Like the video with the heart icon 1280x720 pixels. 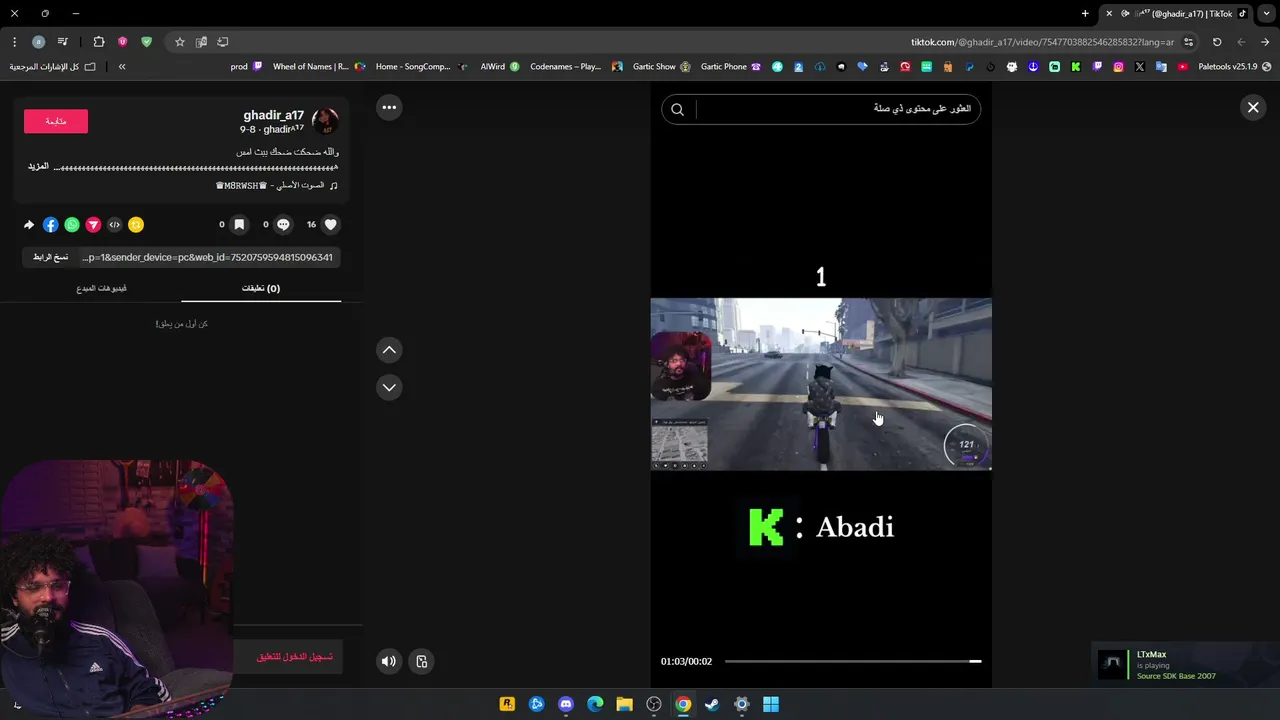pyautogui.click(x=331, y=225)
